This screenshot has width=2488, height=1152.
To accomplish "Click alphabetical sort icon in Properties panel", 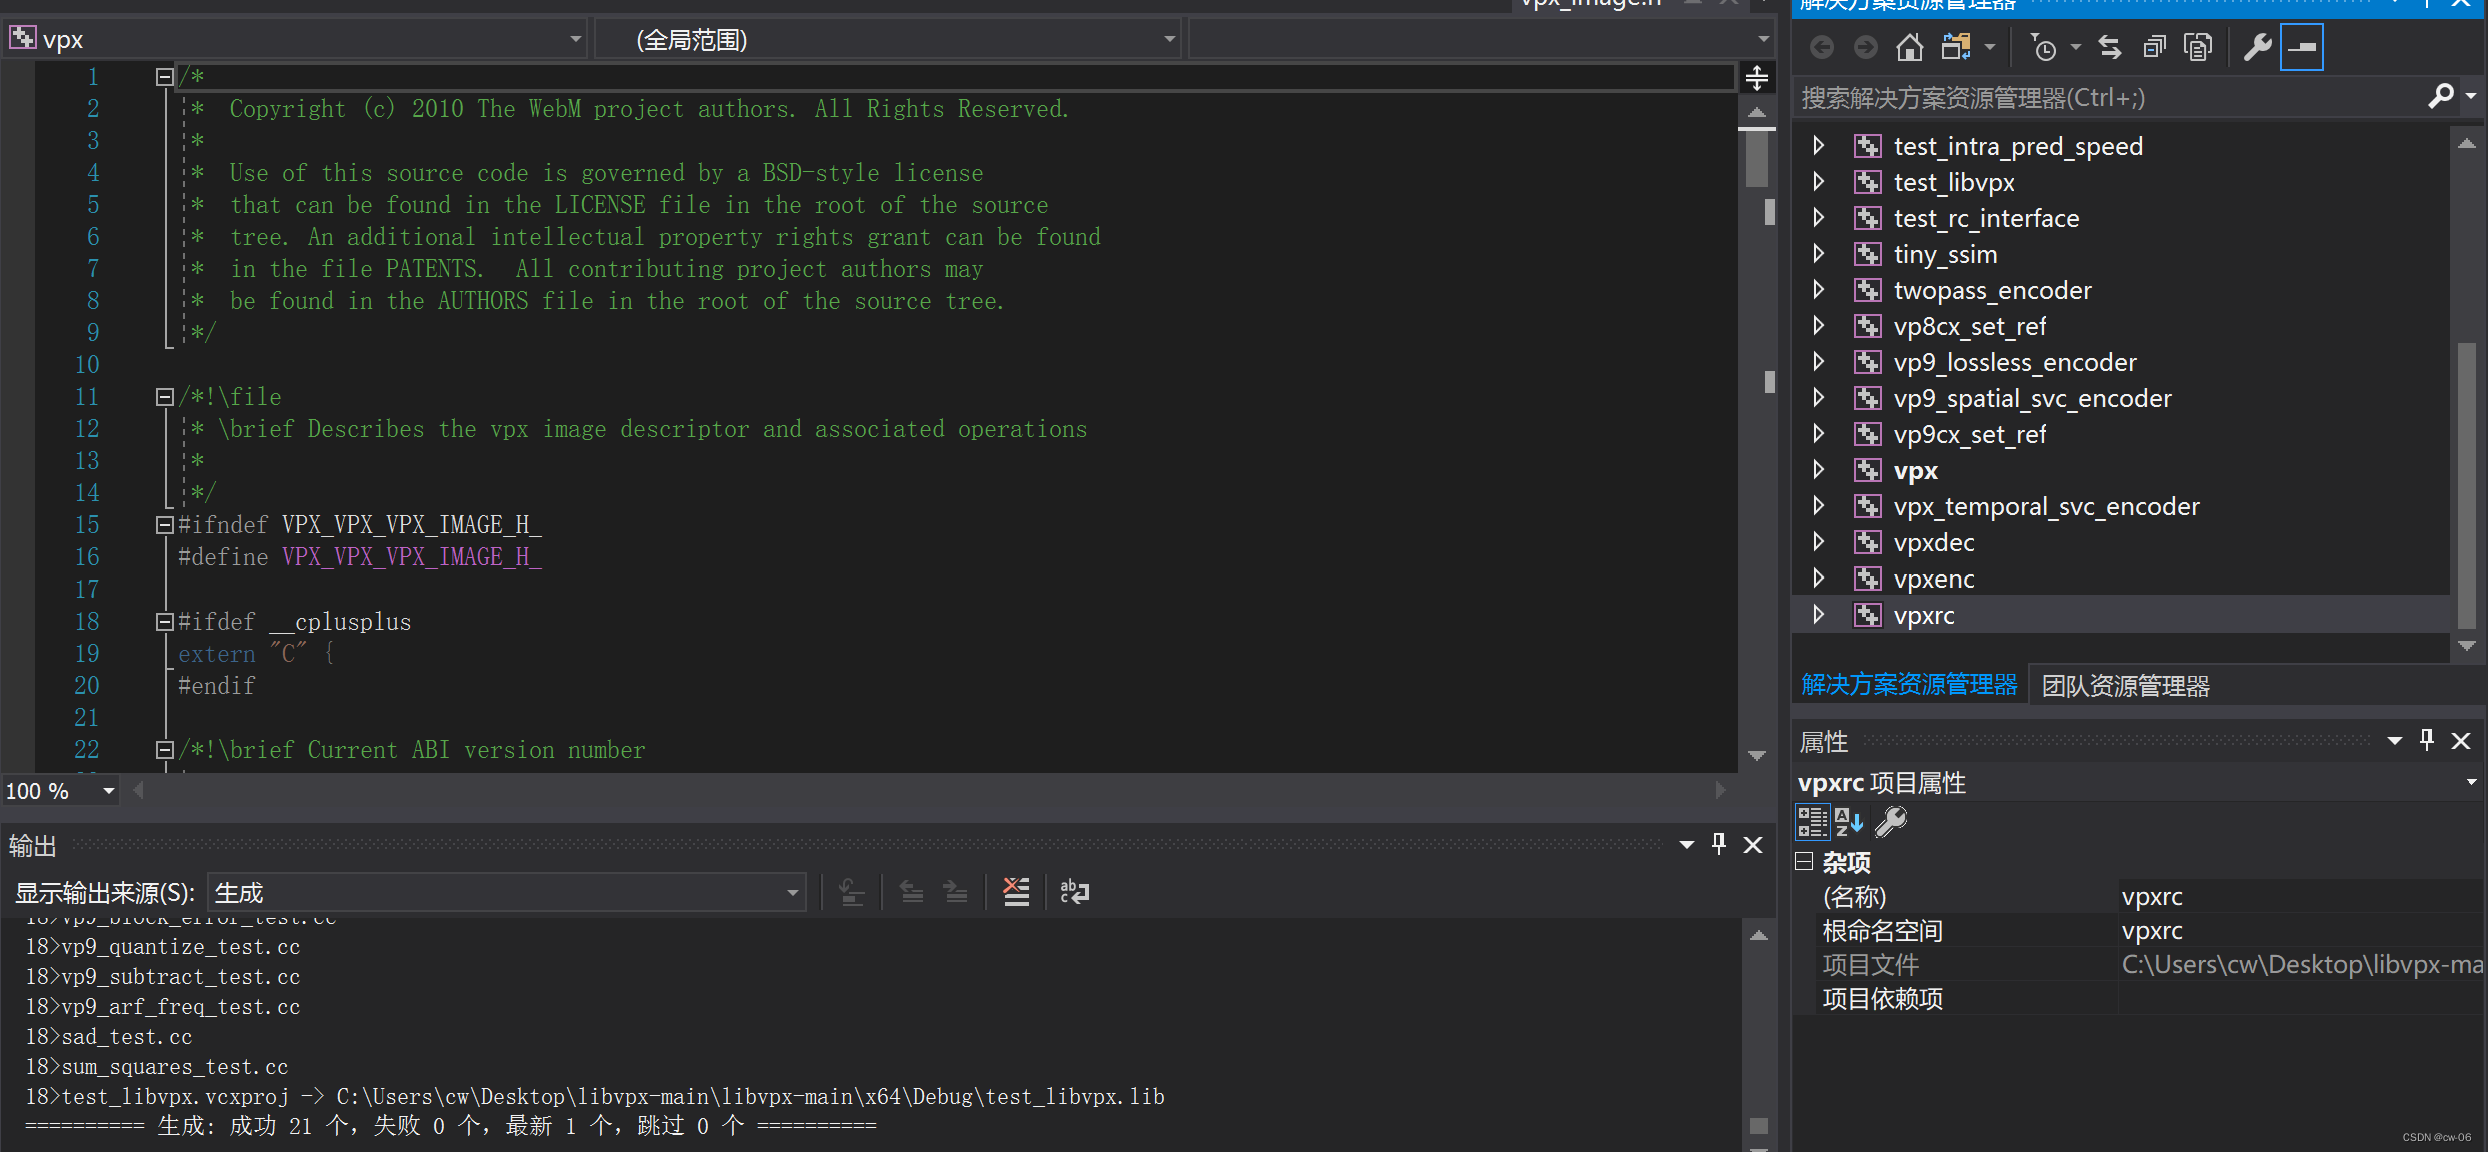I will tap(1849, 822).
